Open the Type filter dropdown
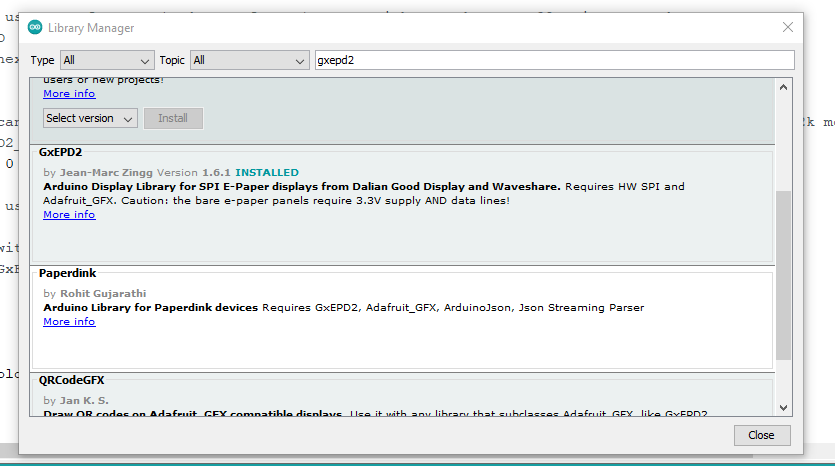Viewport: 835px width, 466px height. (x=107, y=60)
